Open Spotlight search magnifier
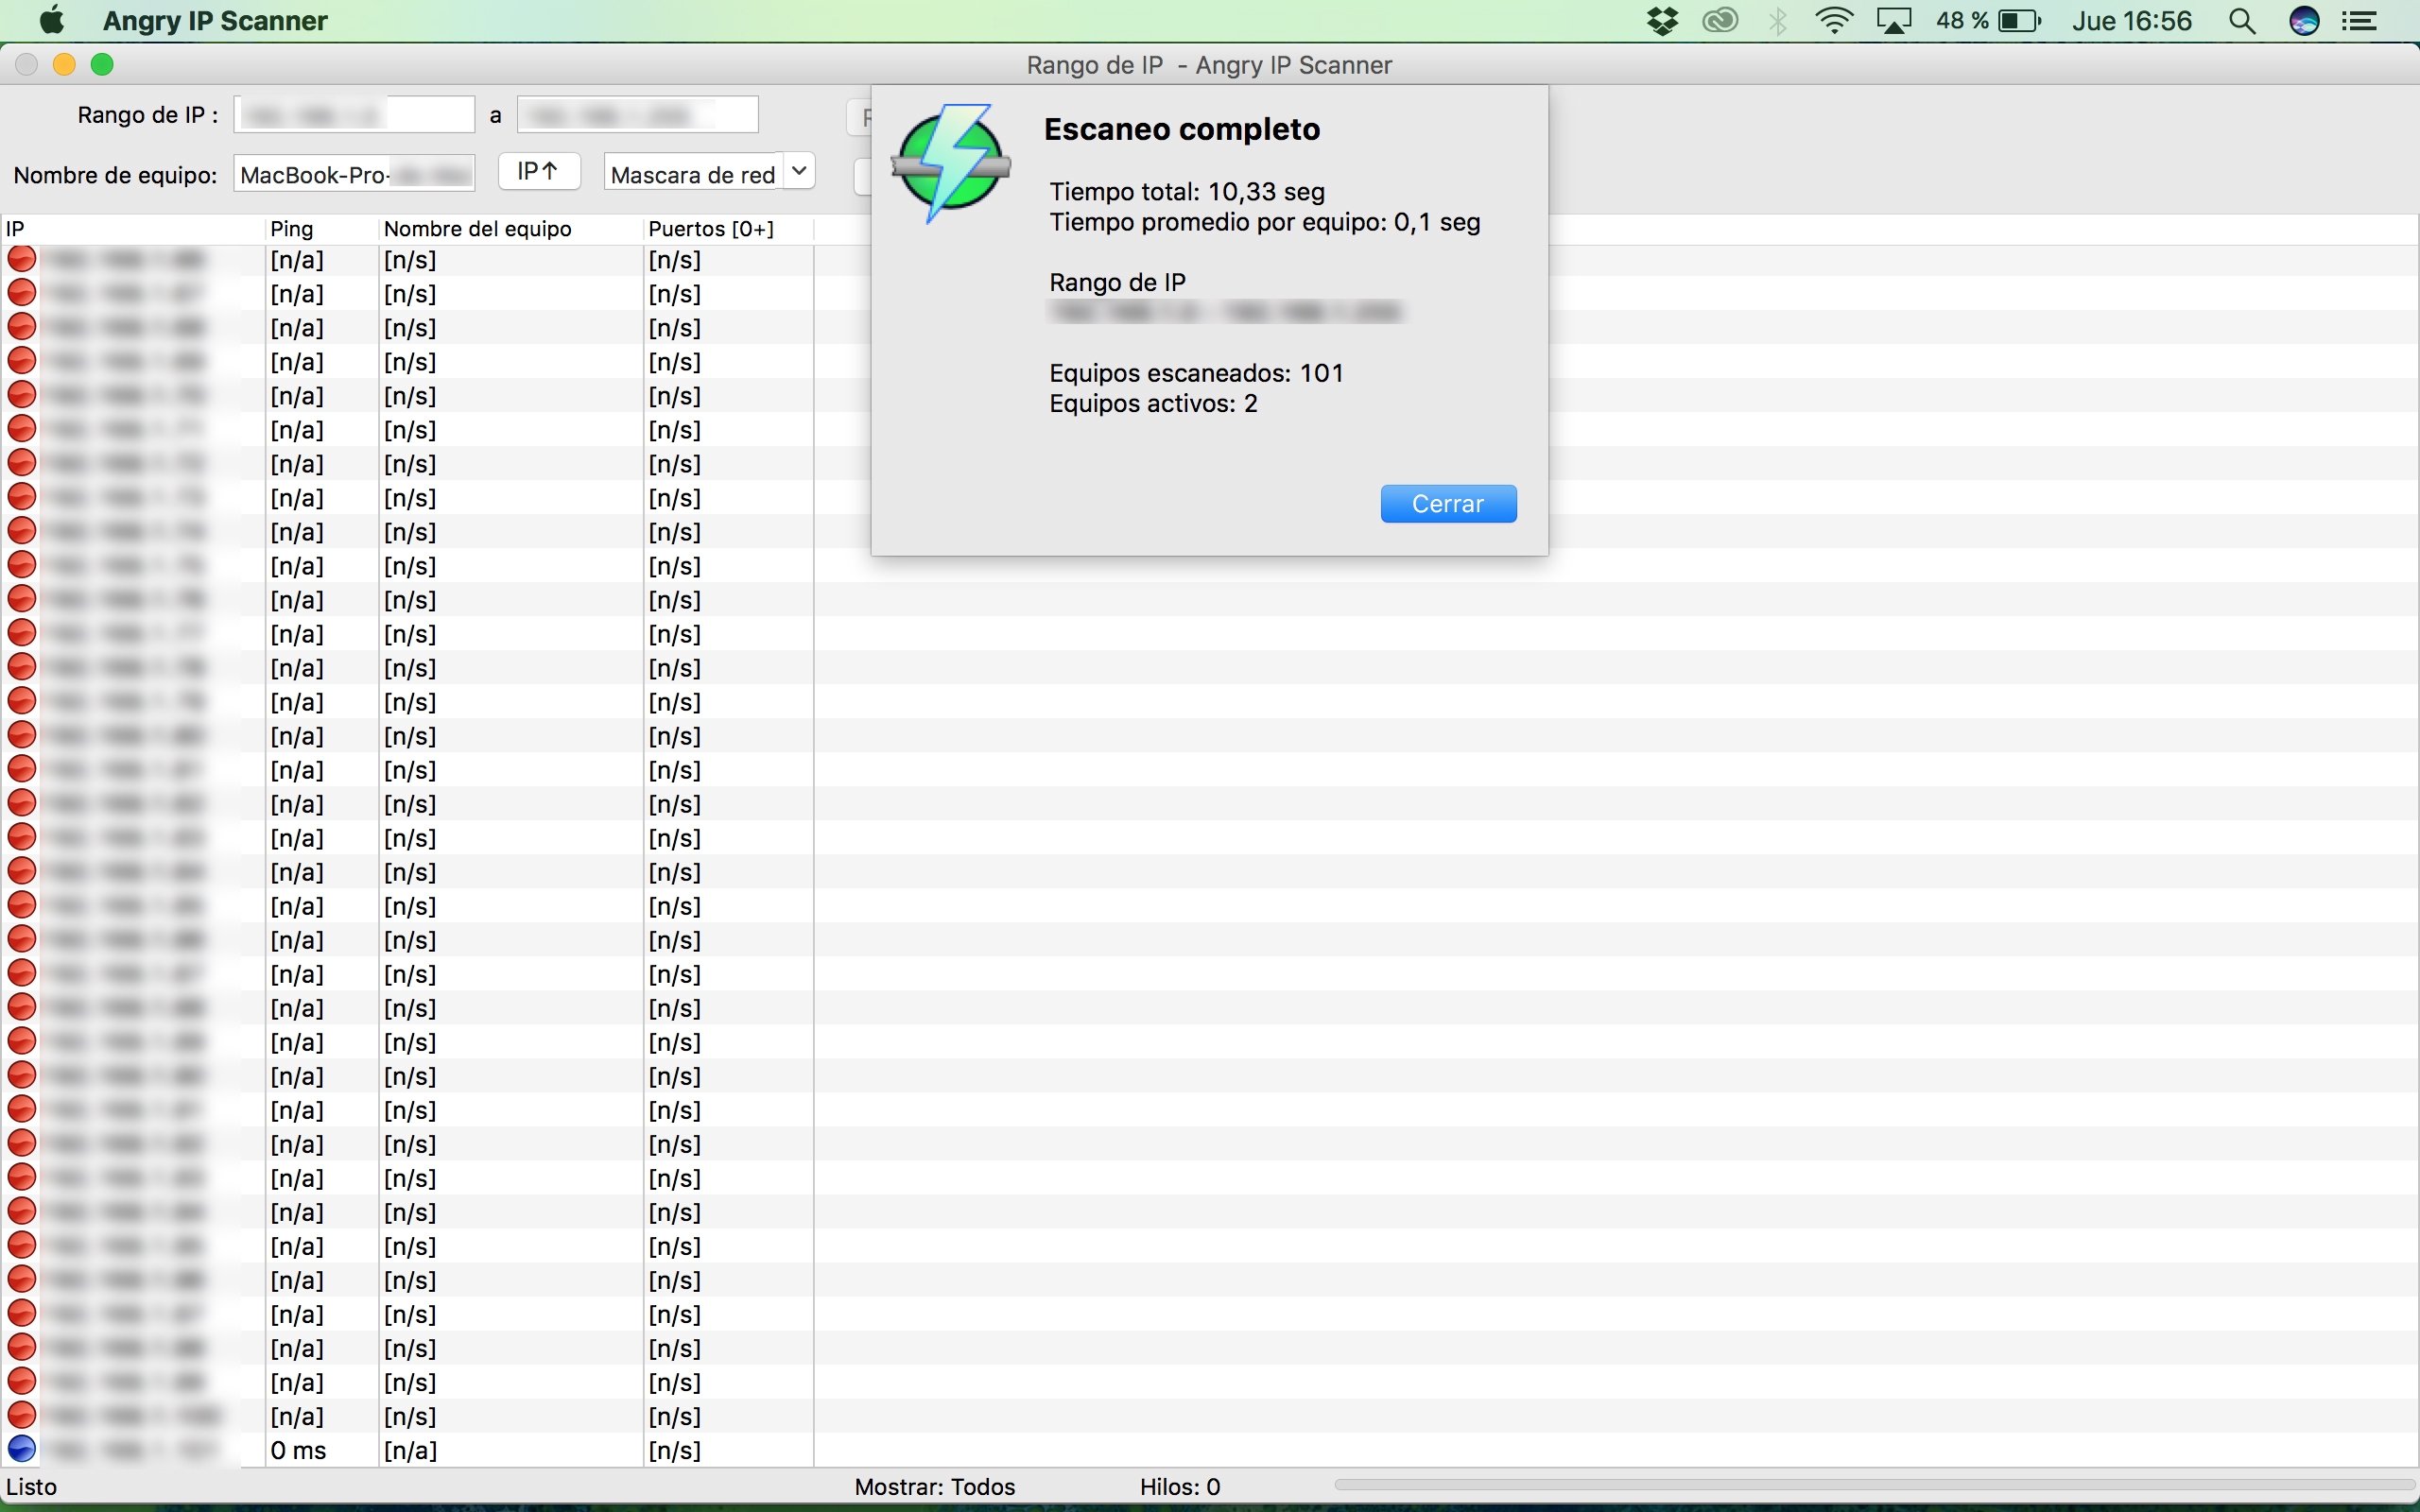2420x1512 pixels. coord(2243,21)
